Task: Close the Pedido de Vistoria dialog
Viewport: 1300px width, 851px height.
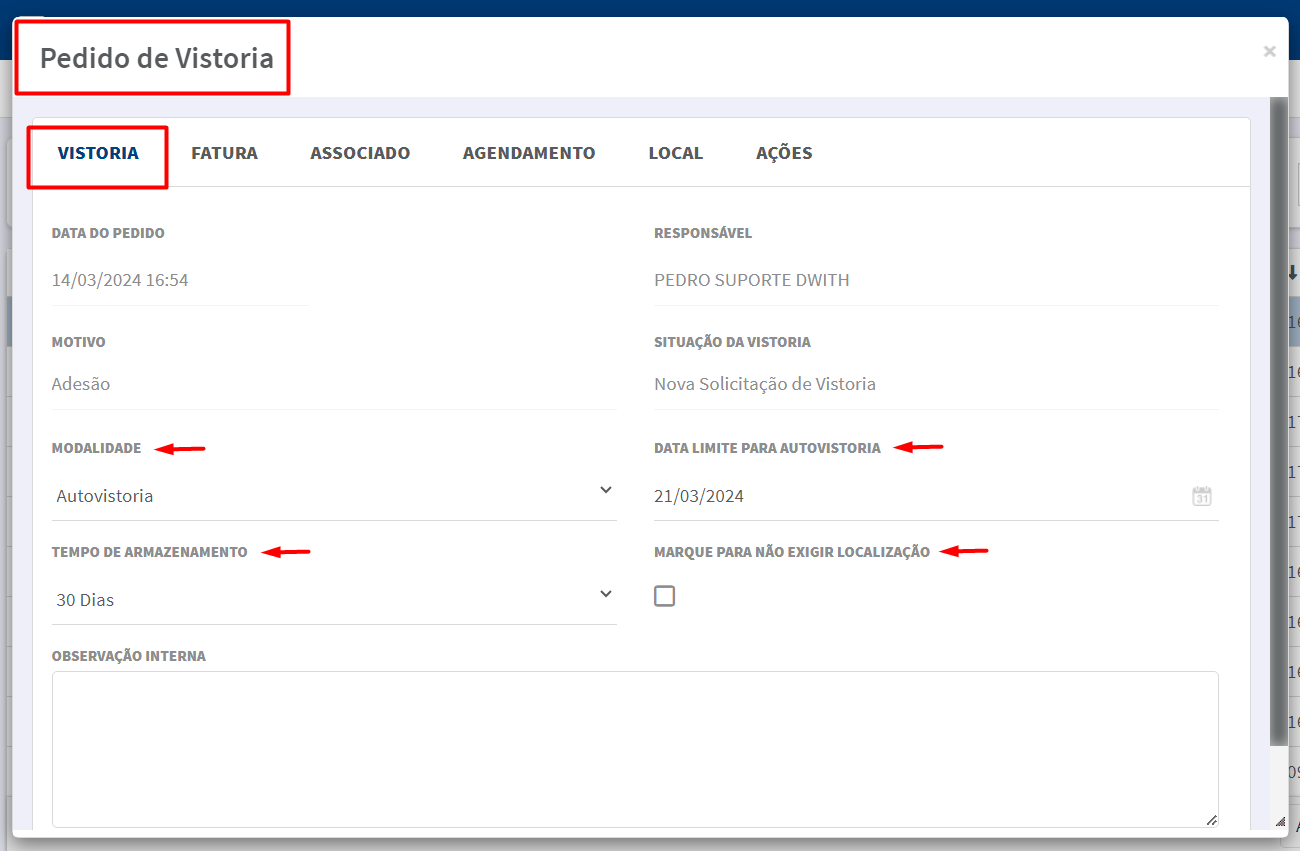Action: [x=1269, y=51]
